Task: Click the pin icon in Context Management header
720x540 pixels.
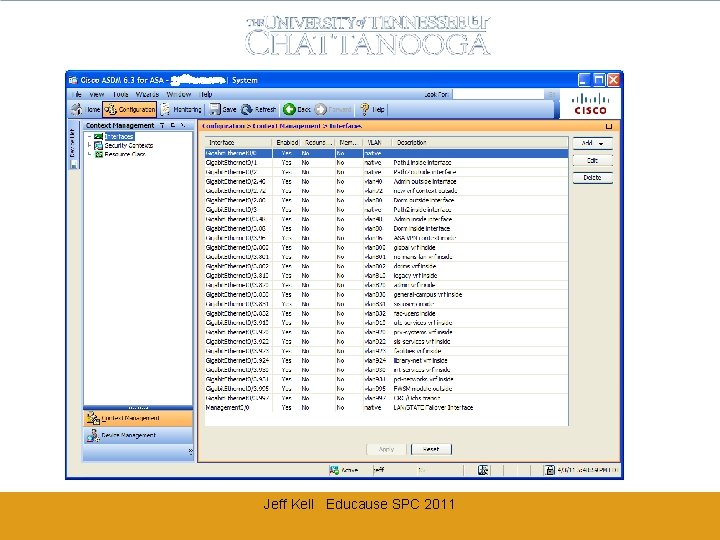Action: 162,125
